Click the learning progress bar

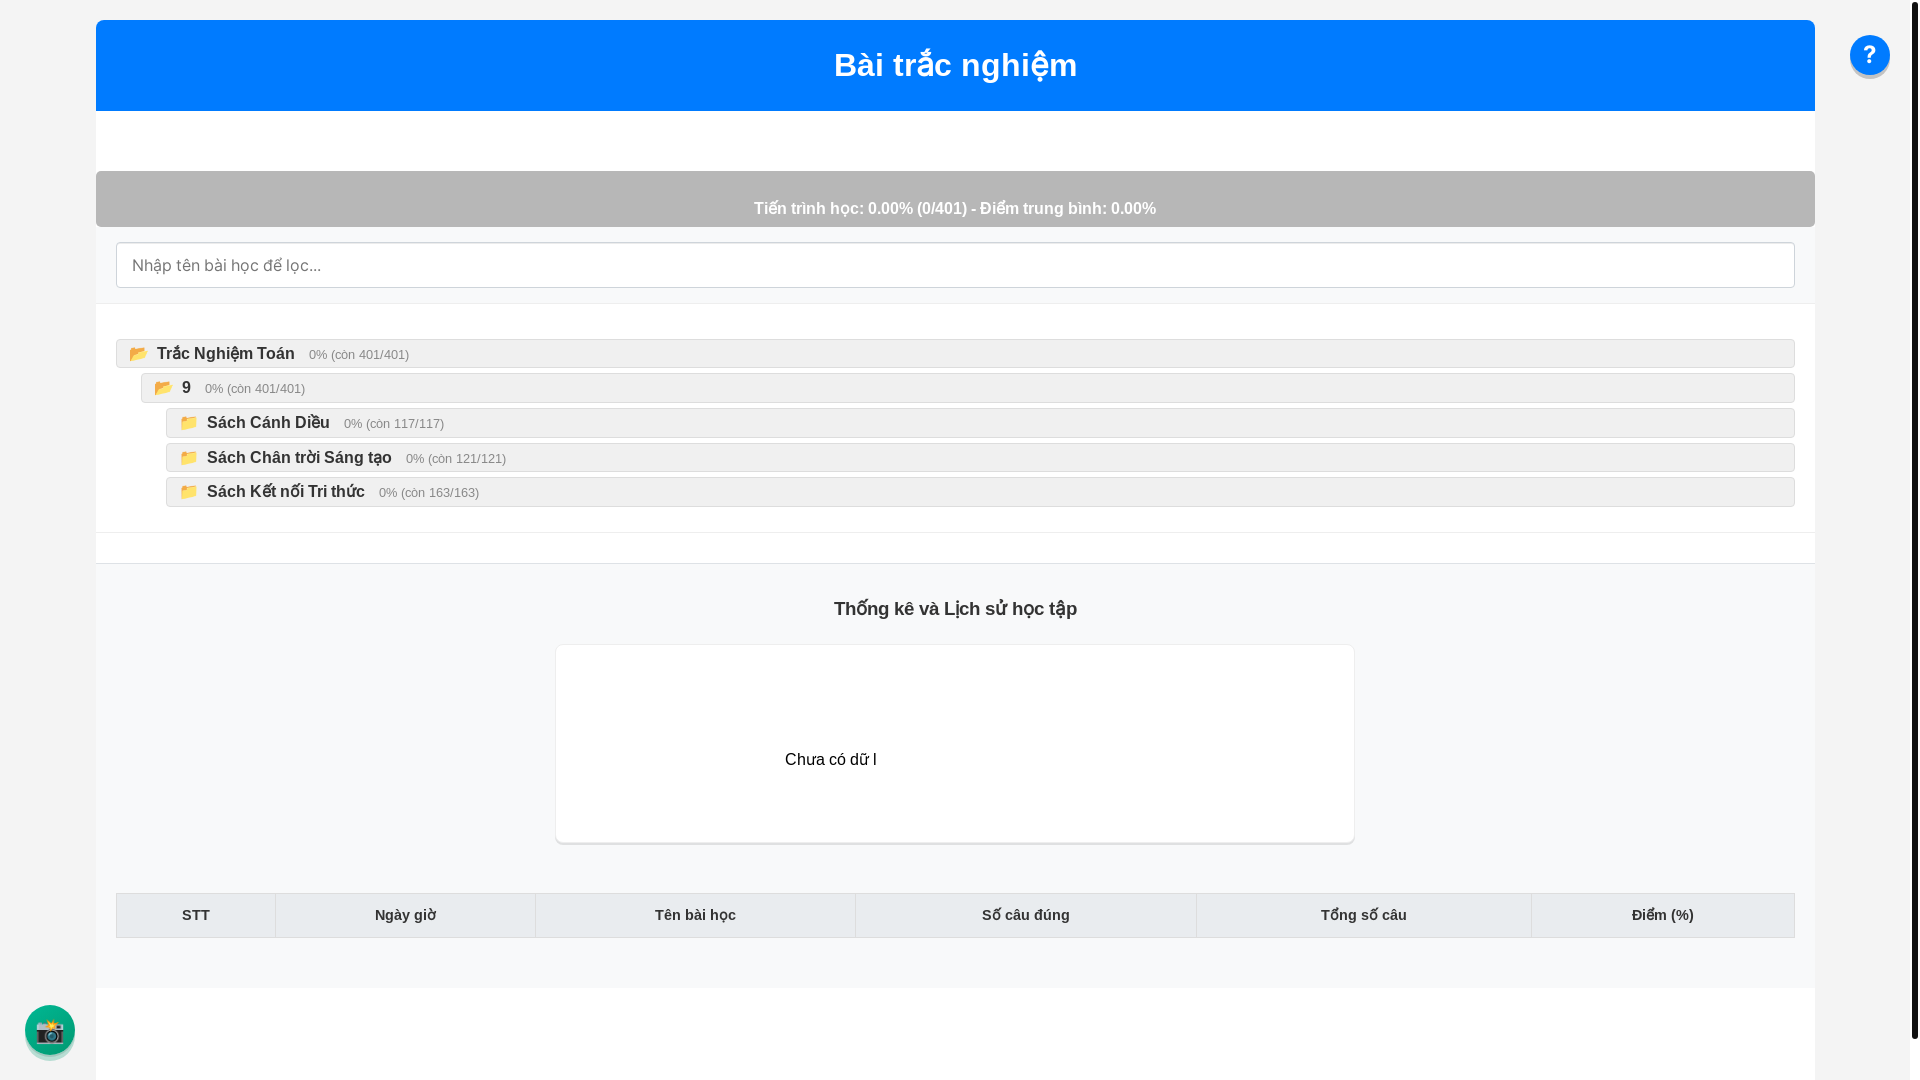click(x=955, y=199)
